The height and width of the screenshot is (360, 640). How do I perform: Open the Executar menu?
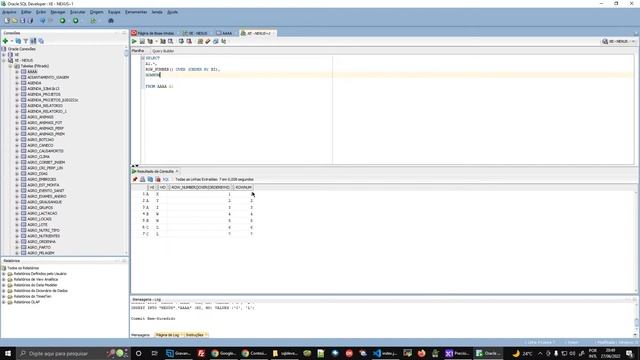(77, 12)
